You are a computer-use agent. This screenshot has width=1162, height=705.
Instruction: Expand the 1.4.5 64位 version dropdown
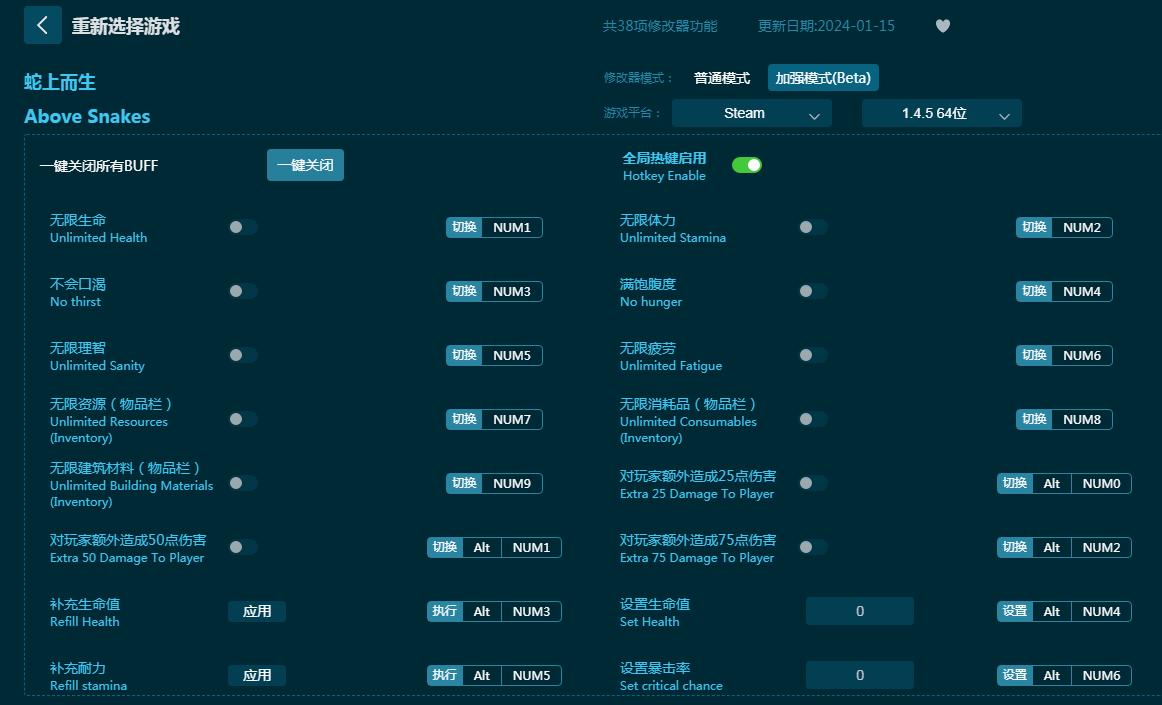coord(941,113)
